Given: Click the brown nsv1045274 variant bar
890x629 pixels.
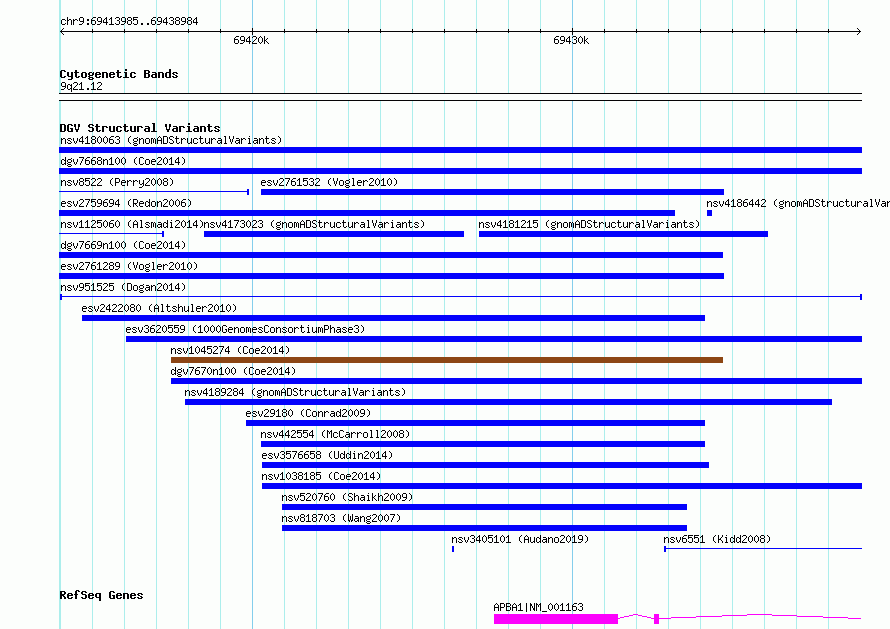Looking at the screenshot, I should pos(447,360).
